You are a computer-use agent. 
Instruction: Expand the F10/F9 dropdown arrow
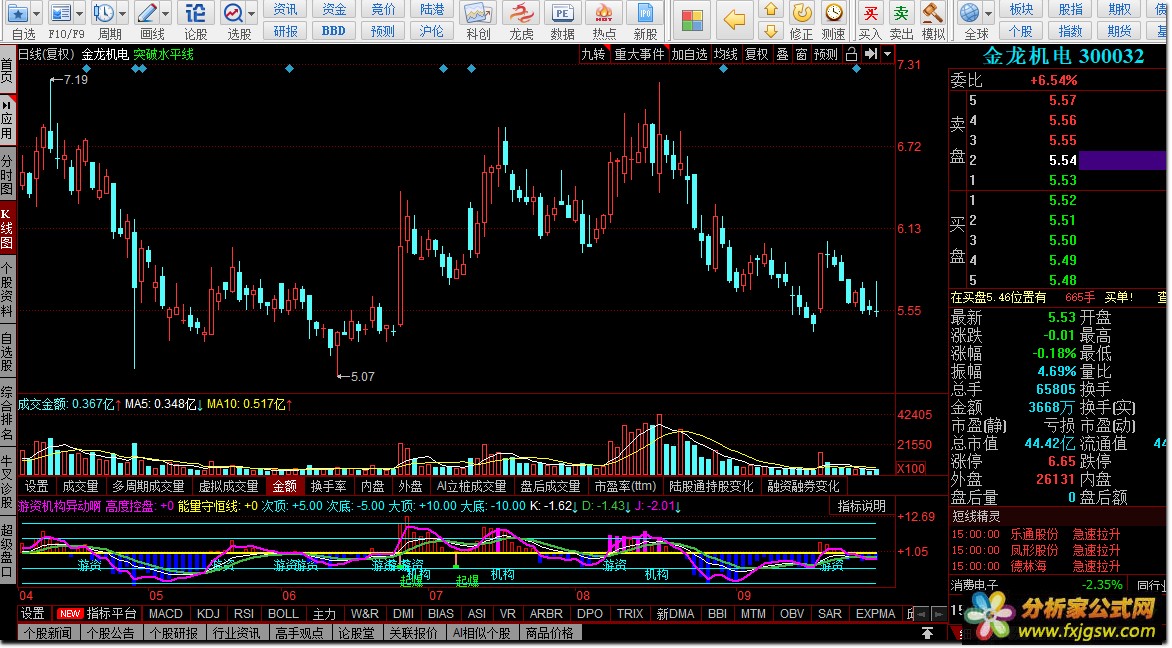79,13
